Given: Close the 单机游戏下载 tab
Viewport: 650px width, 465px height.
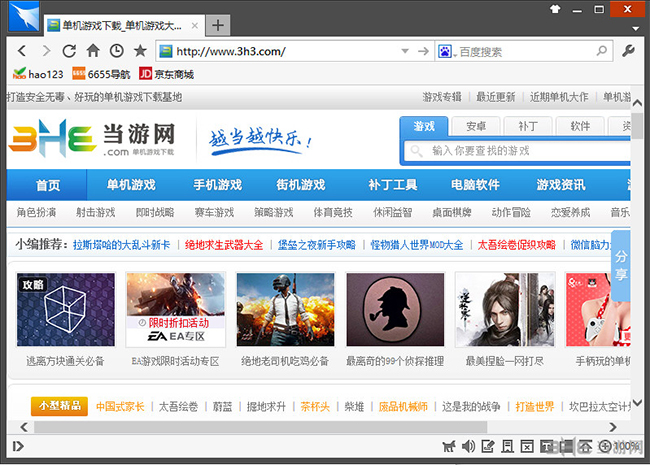Looking at the screenshot, I should point(194,26).
